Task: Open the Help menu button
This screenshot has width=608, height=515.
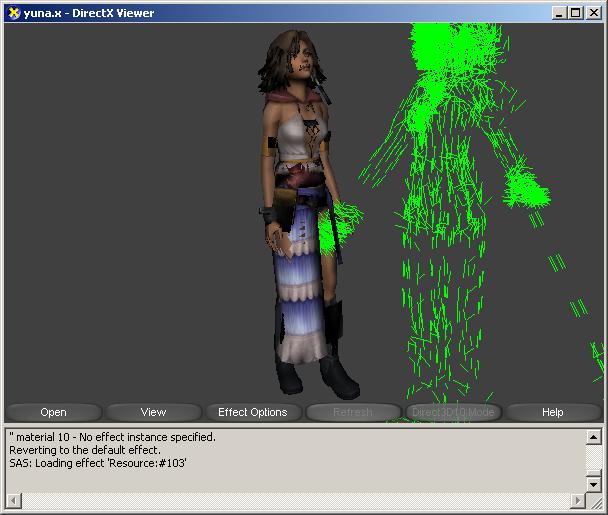Action: click(552, 412)
